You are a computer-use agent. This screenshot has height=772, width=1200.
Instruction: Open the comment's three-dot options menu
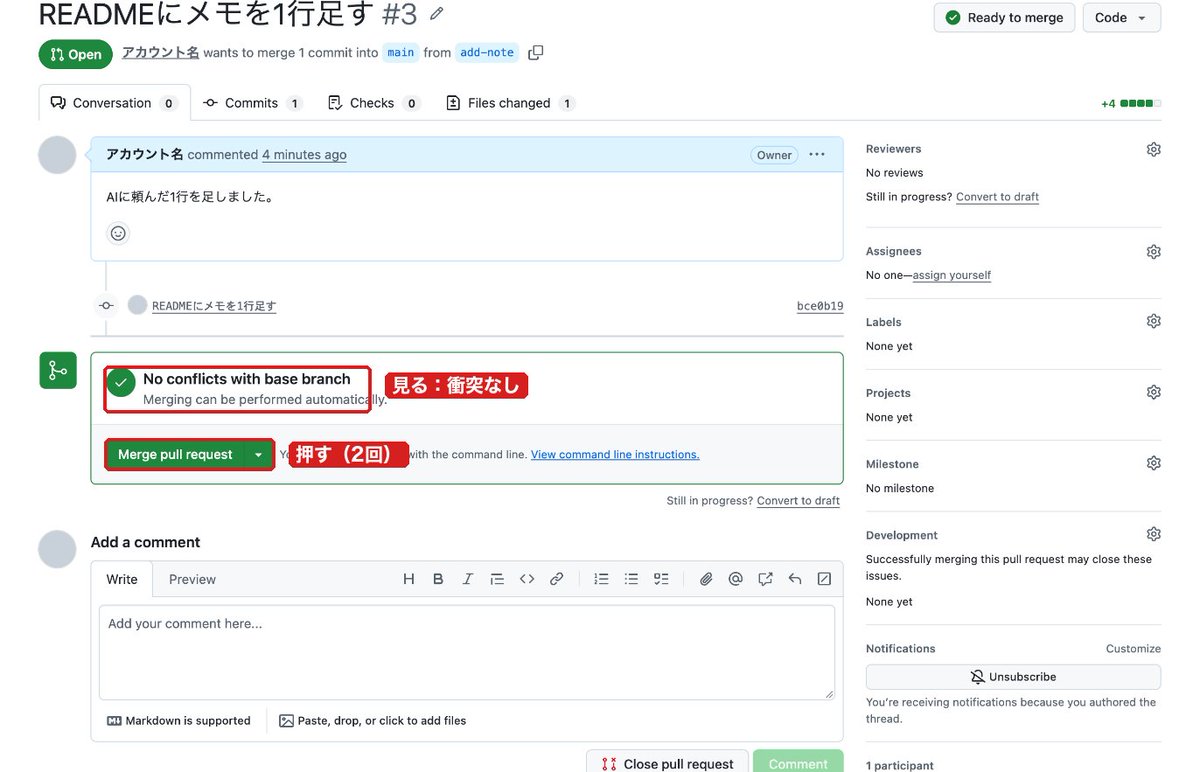tap(817, 154)
